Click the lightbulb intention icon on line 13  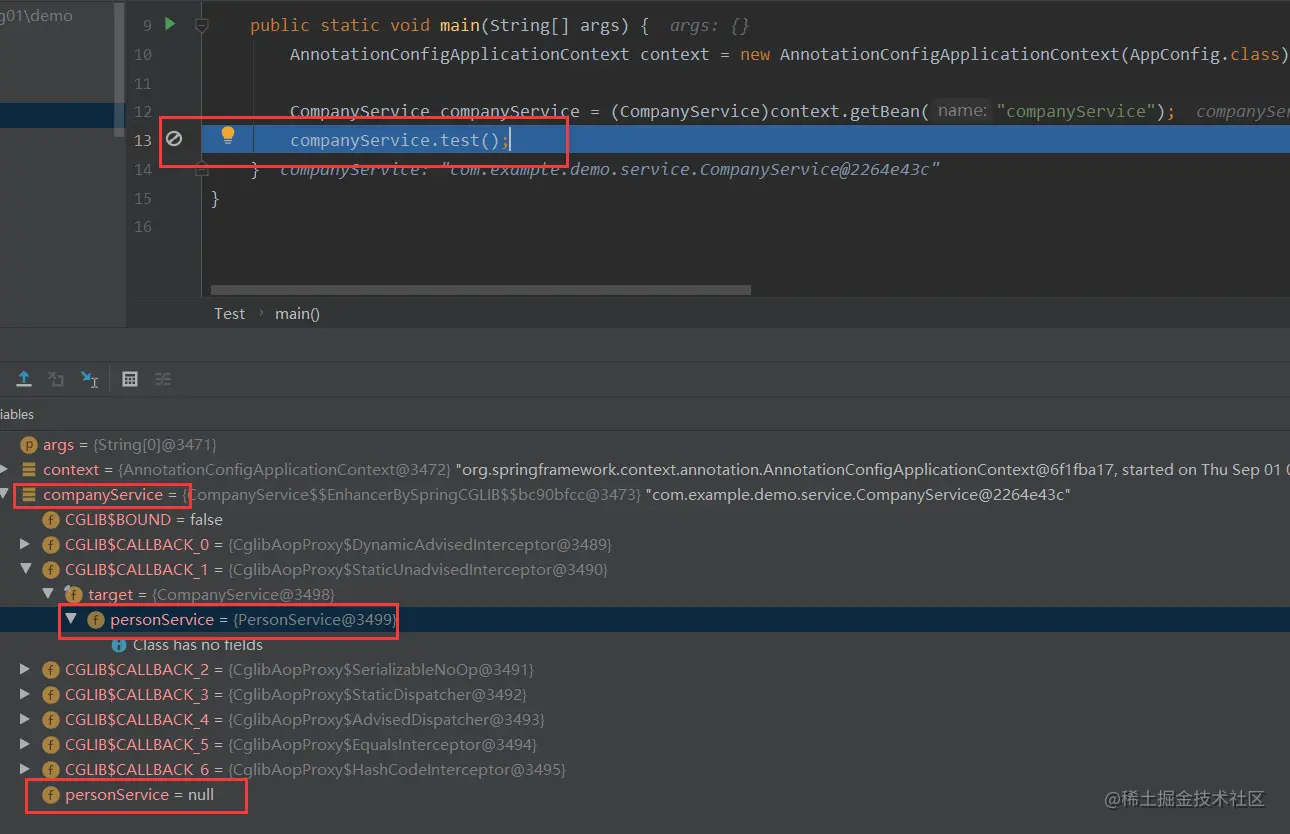(228, 135)
